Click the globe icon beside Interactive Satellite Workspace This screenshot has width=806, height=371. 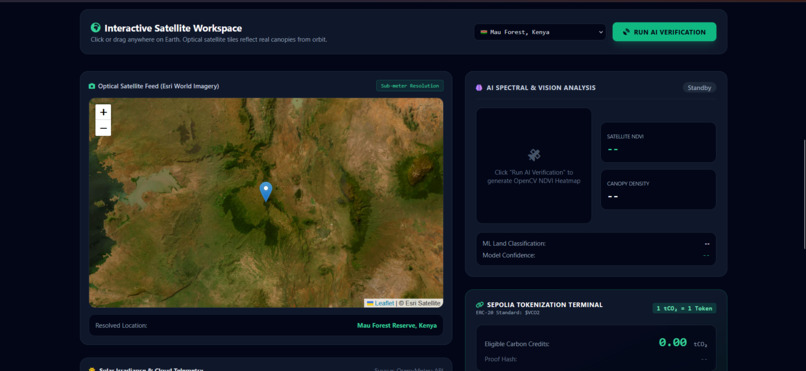point(95,28)
